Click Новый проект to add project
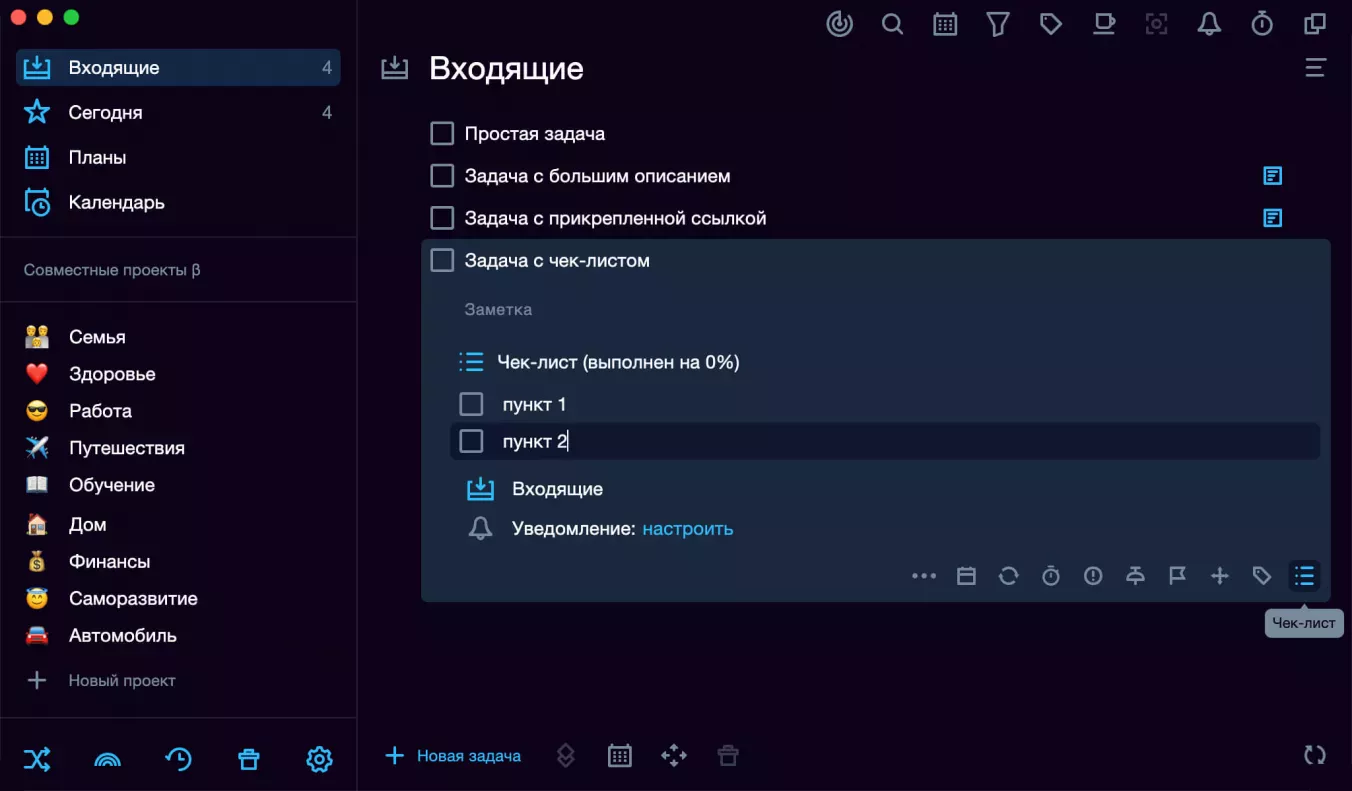This screenshot has width=1352, height=791. pos(100,680)
